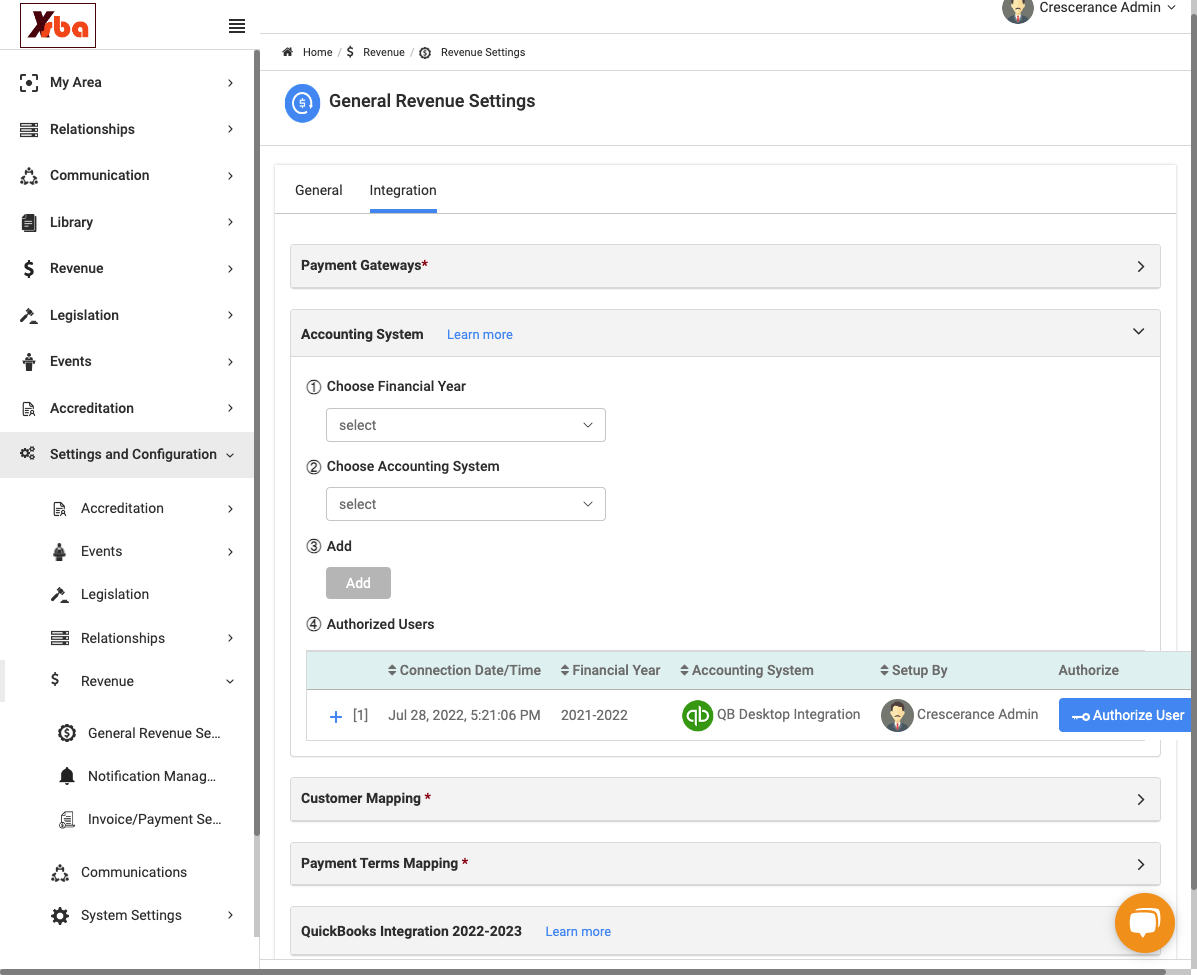Click the Library book icon
The width and height of the screenshot is (1197, 975).
(x=29, y=222)
